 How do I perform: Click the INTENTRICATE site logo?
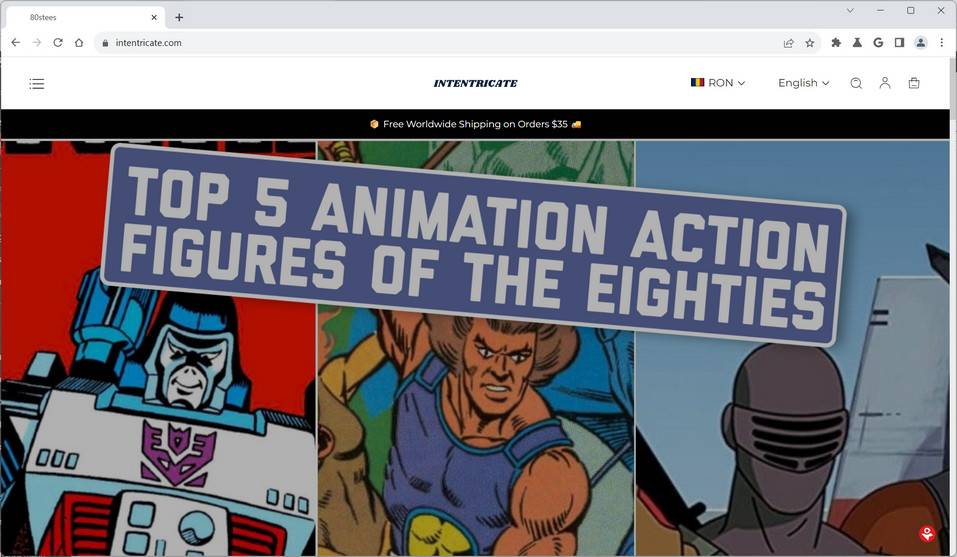coord(475,84)
